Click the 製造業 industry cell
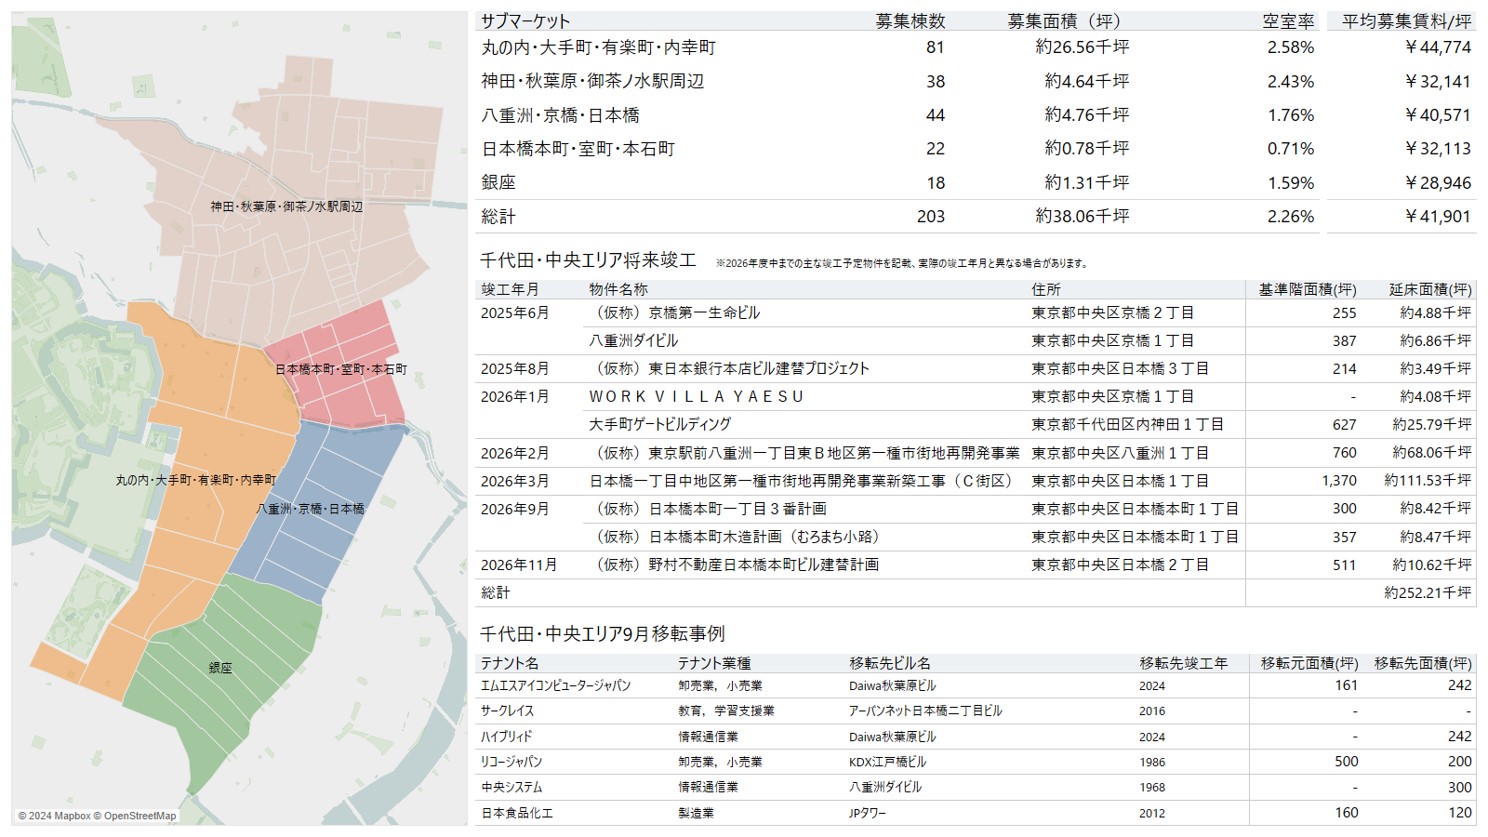The height and width of the screenshot is (837, 1488). [695, 813]
